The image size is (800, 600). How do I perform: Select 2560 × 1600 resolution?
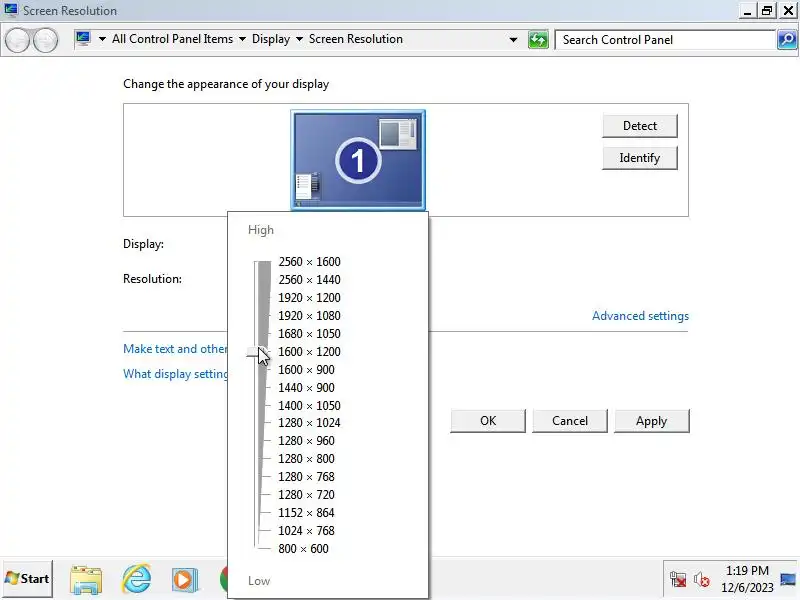click(309, 262)
